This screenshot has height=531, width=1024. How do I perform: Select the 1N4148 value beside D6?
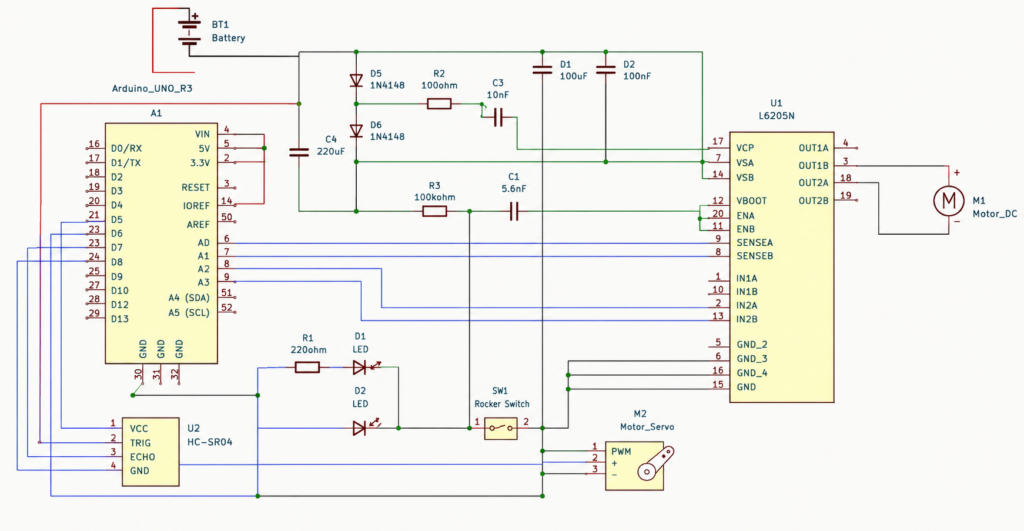387,137
